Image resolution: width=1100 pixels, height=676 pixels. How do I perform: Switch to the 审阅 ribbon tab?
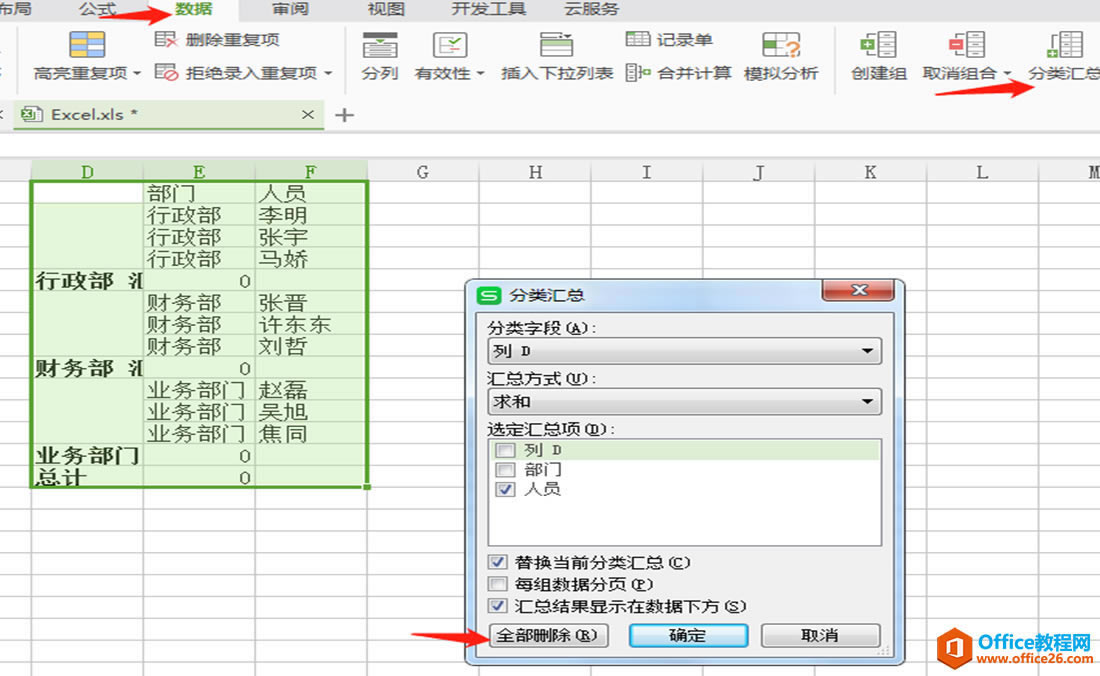pyautogui.click(x=290, y=9)
